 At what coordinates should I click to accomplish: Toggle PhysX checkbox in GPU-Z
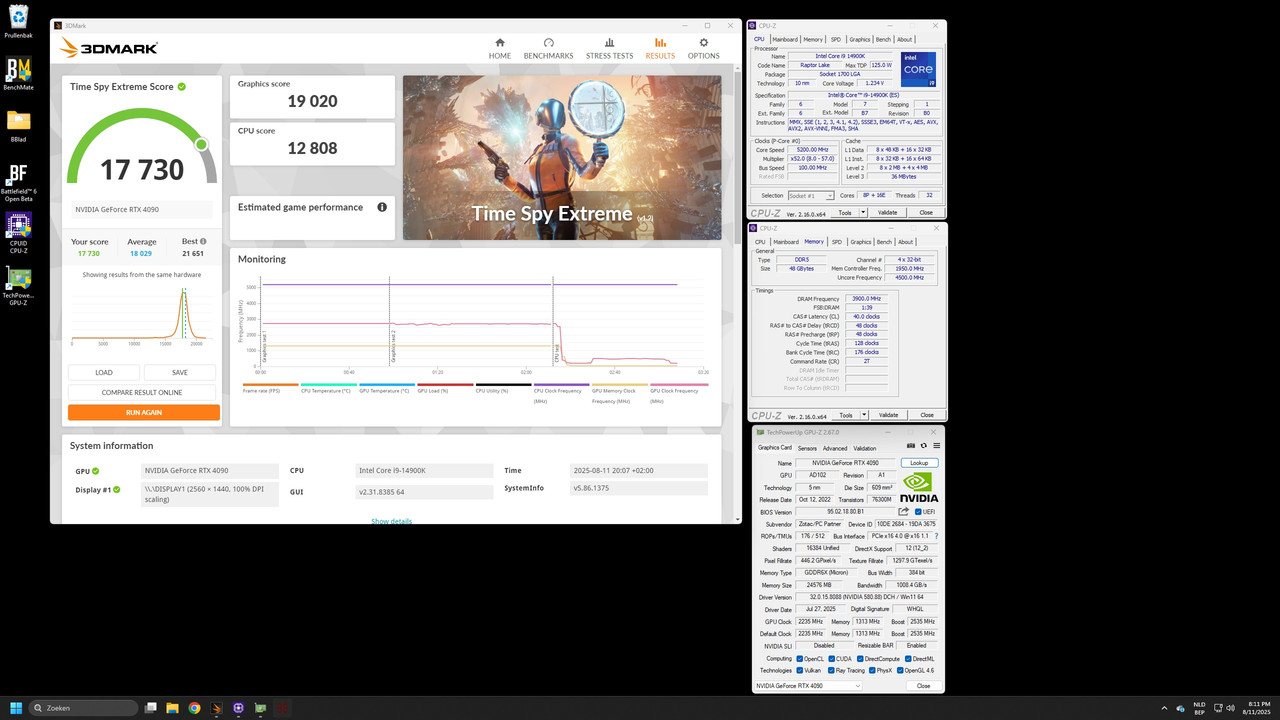coord(872,670)
